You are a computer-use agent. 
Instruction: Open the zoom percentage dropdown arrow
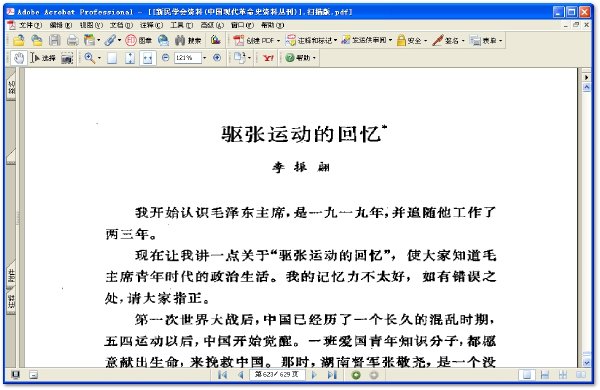click(205, 58)
